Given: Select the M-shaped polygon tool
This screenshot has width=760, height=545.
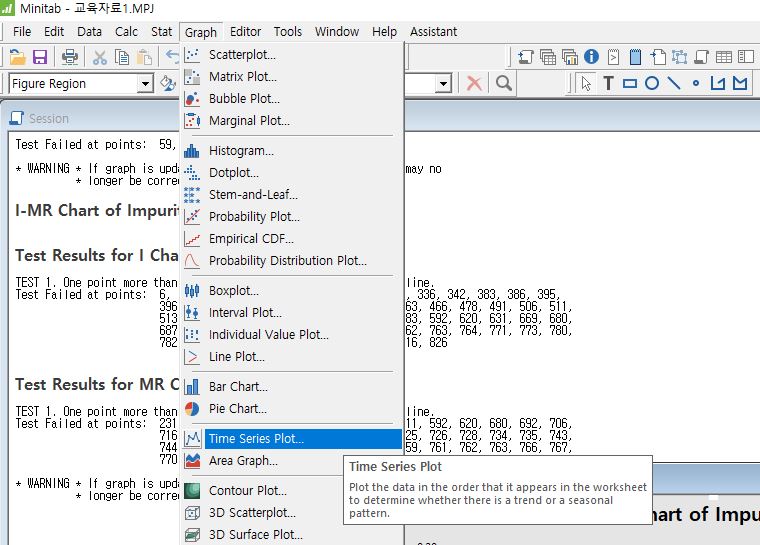Looking at the screenshot, I should 740,83.
